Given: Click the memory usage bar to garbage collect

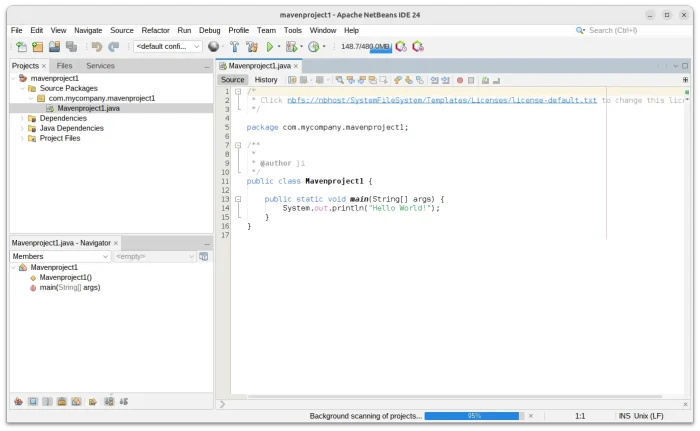Looking at the screenshot, I should pyautogui.click(x=365, y=46).
